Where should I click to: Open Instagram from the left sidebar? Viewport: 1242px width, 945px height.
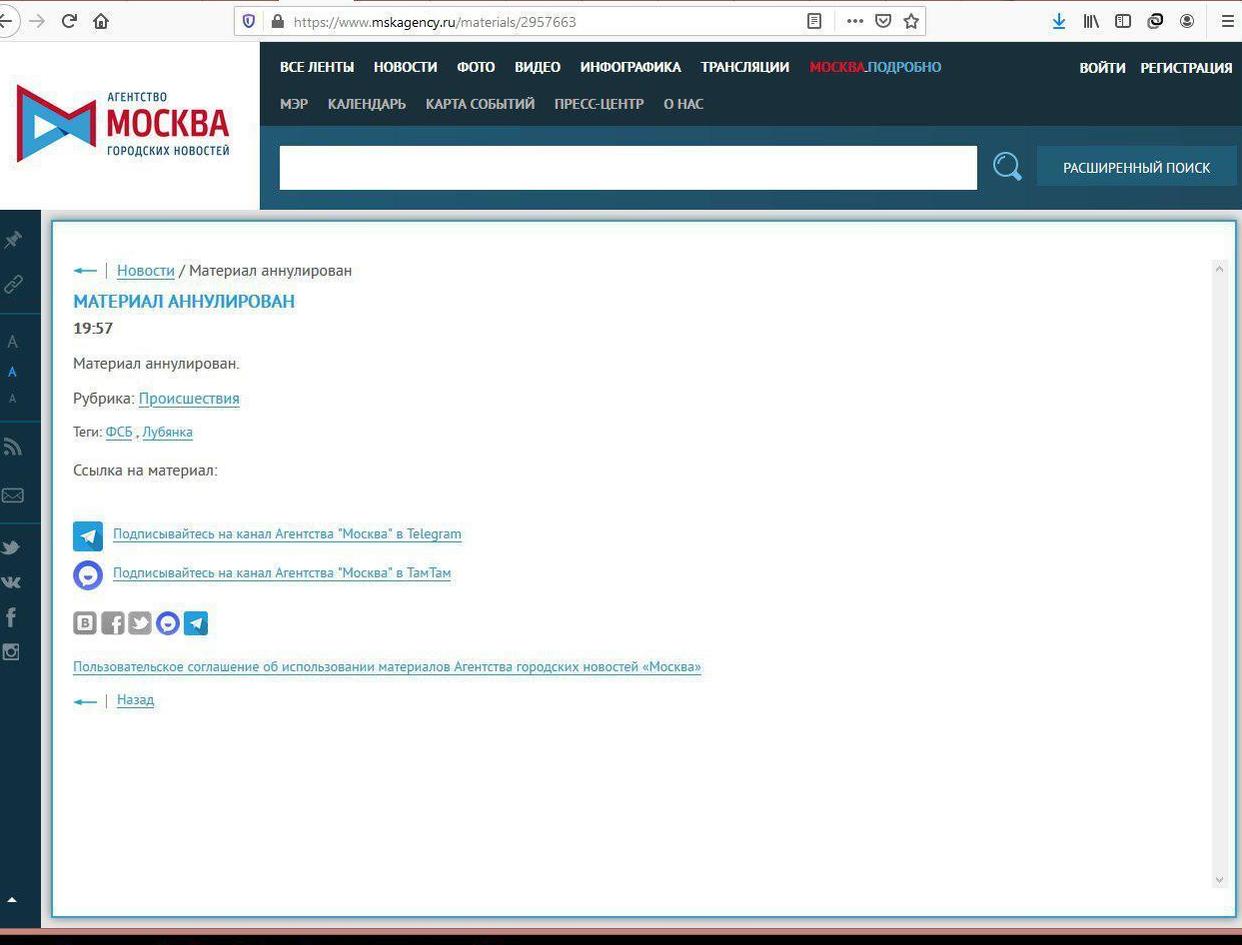tap(11, 652)
